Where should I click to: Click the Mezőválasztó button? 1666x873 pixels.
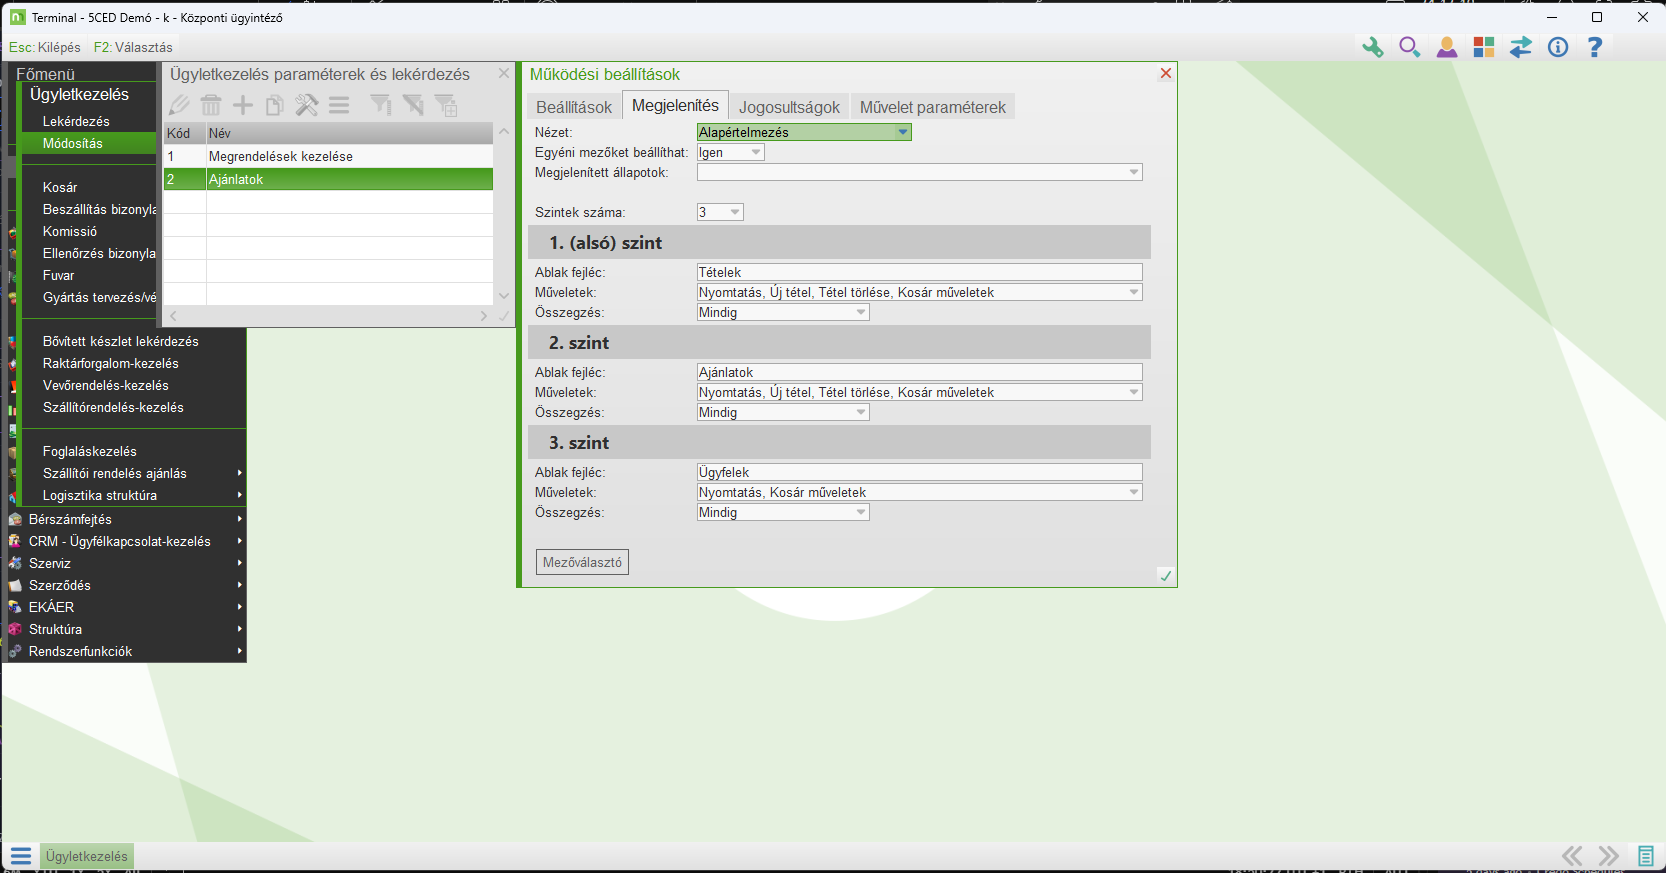582,562
